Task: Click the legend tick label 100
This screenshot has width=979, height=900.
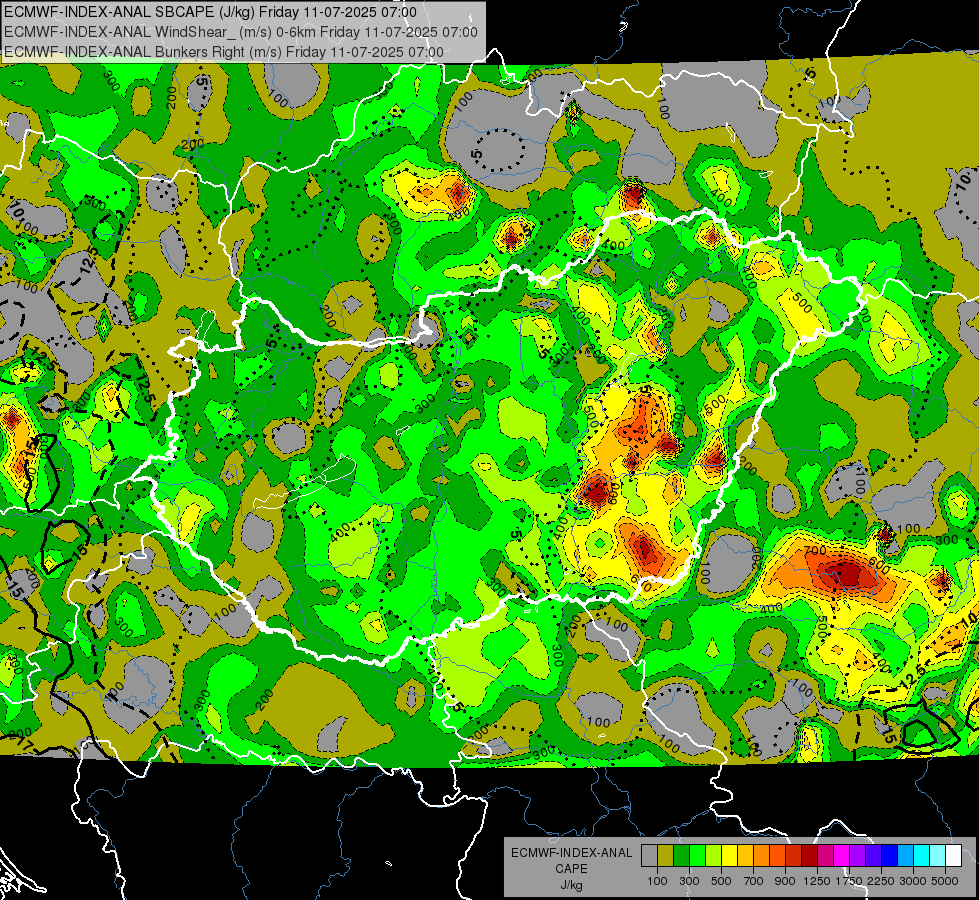Action: (657, 881)
